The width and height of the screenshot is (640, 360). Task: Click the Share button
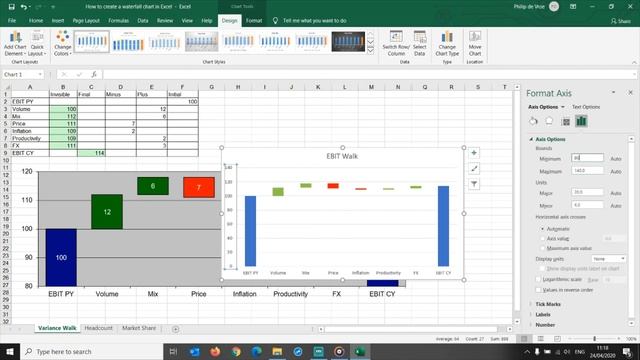pos(621,21)
